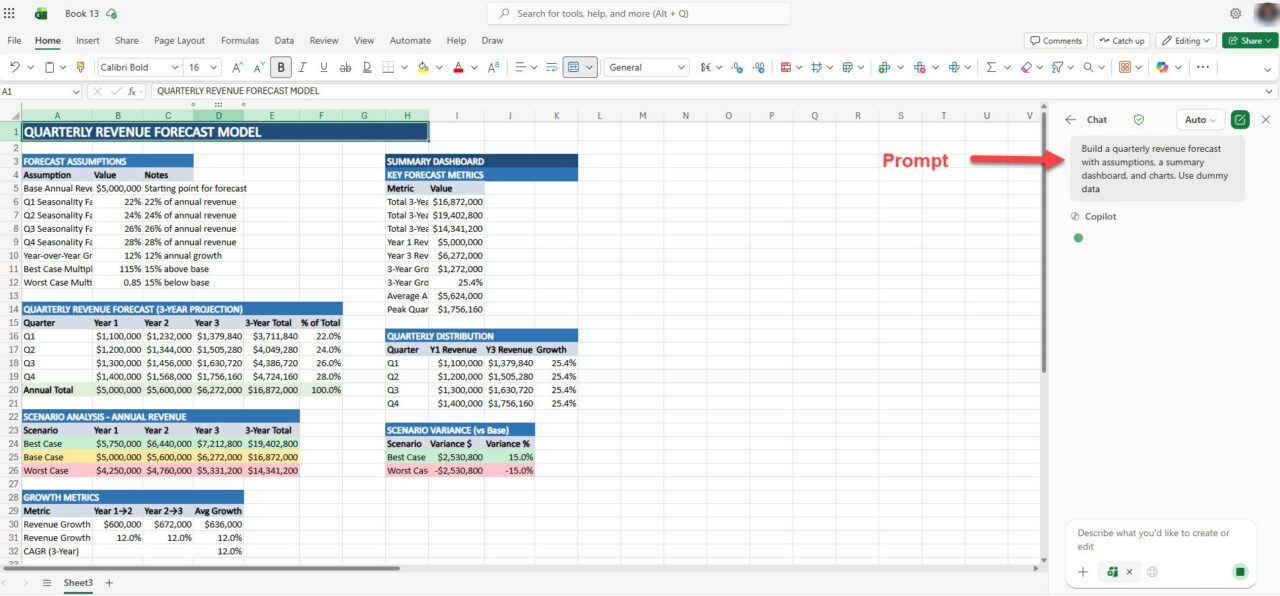Switch to the Data tab
This screenshot has height=596, width=1280.
pyautogui.click(x=284, y=41)
